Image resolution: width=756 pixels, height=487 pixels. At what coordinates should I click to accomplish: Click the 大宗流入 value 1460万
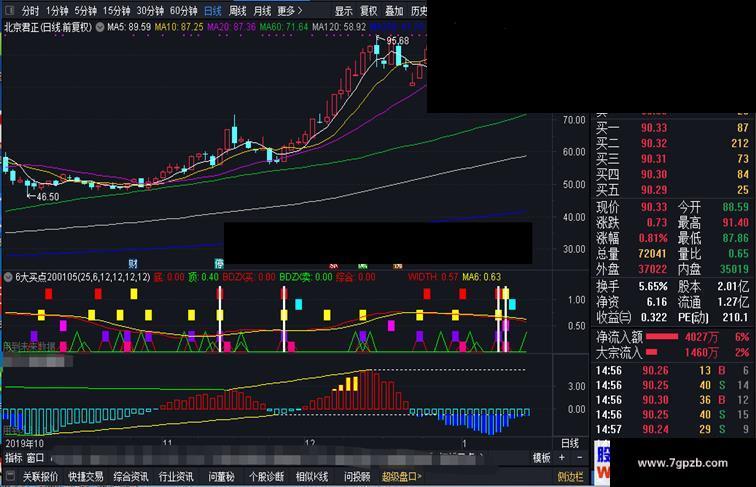(702, 352)
